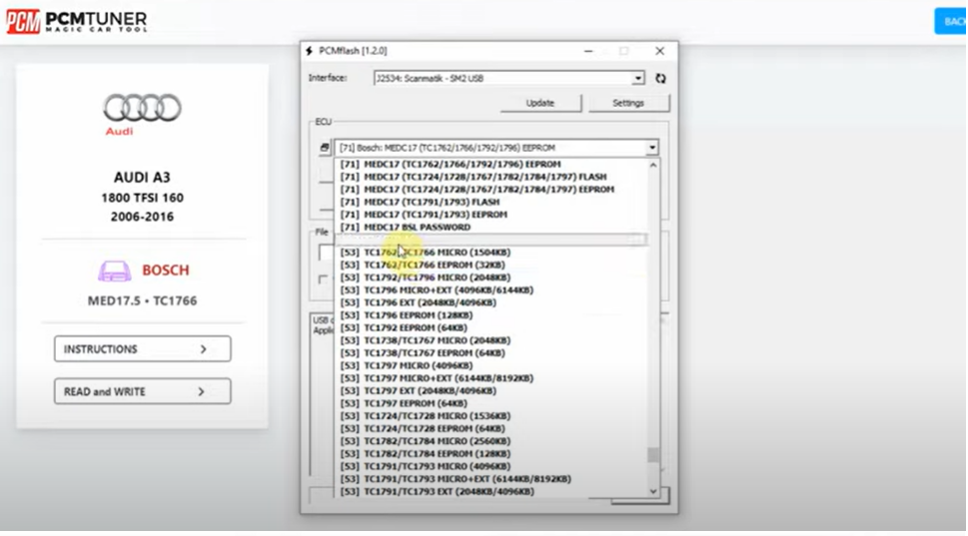
Task: Collapse the ECU type dropdown arrow
Action: point(652,148)
